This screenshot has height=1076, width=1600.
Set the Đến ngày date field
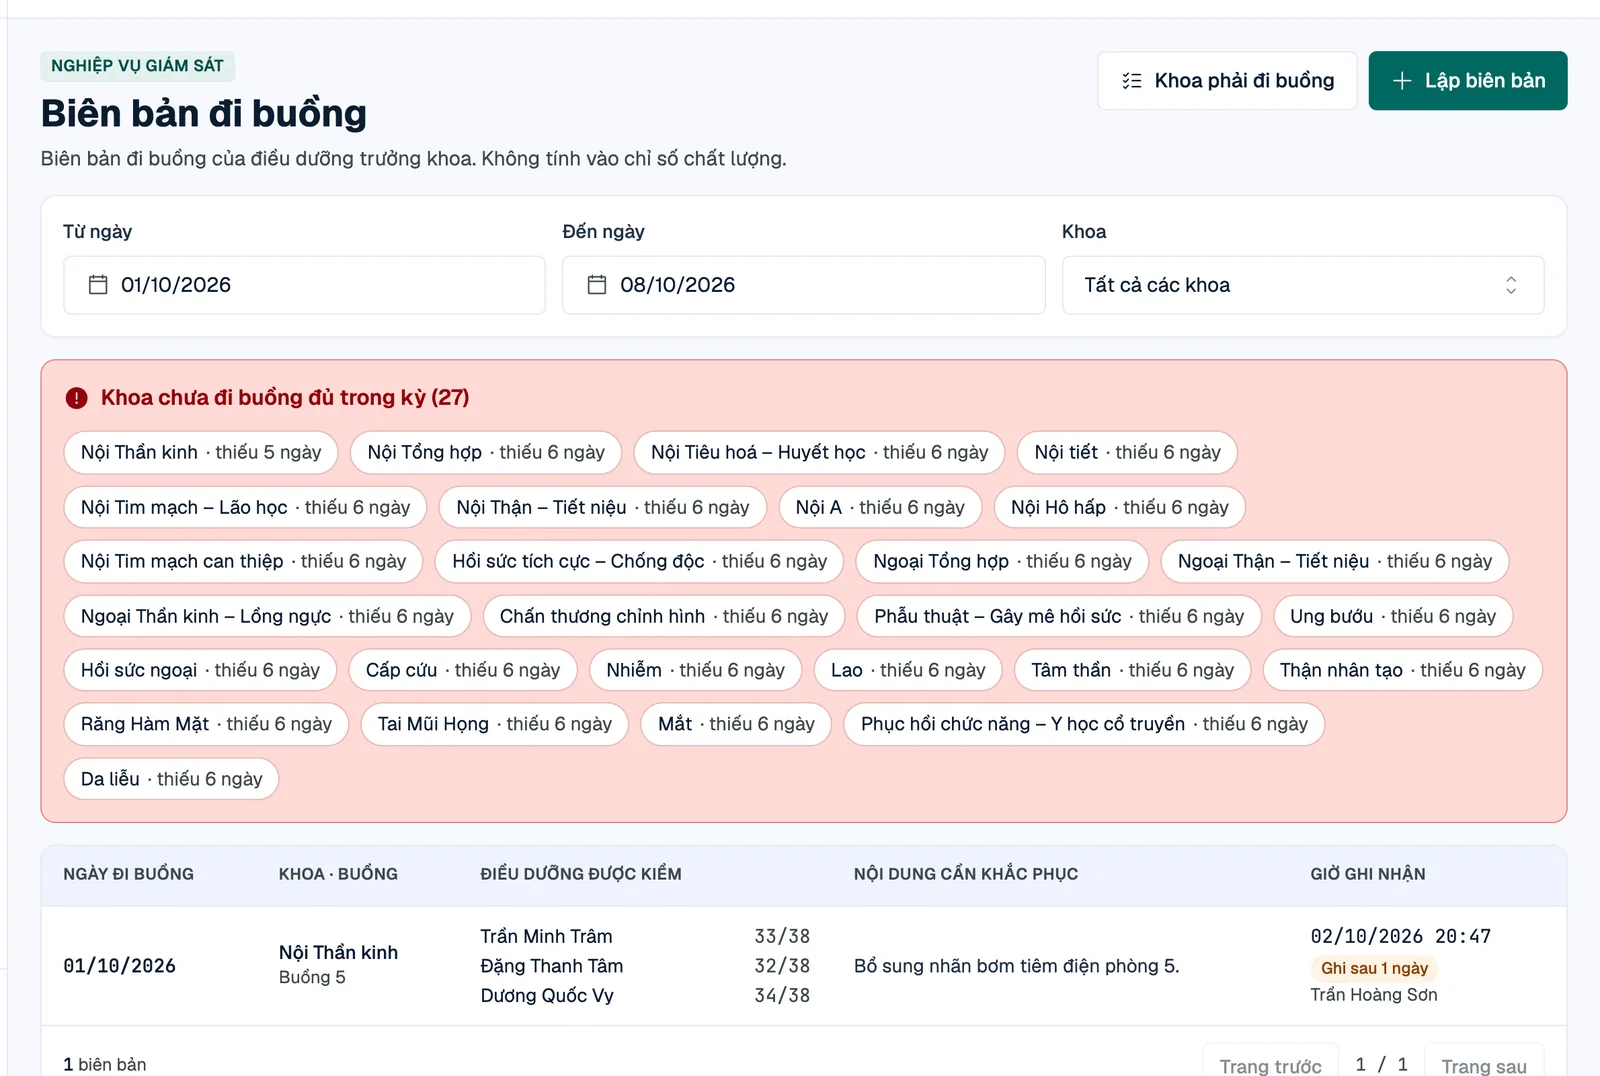click(803, 285)
